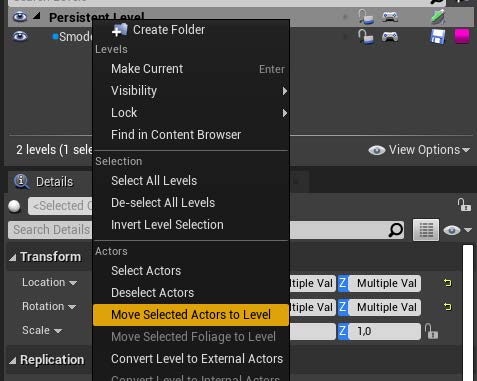Click the white sphere actor icon
Viewport: 477px width, 381px height.
(14, 206)
